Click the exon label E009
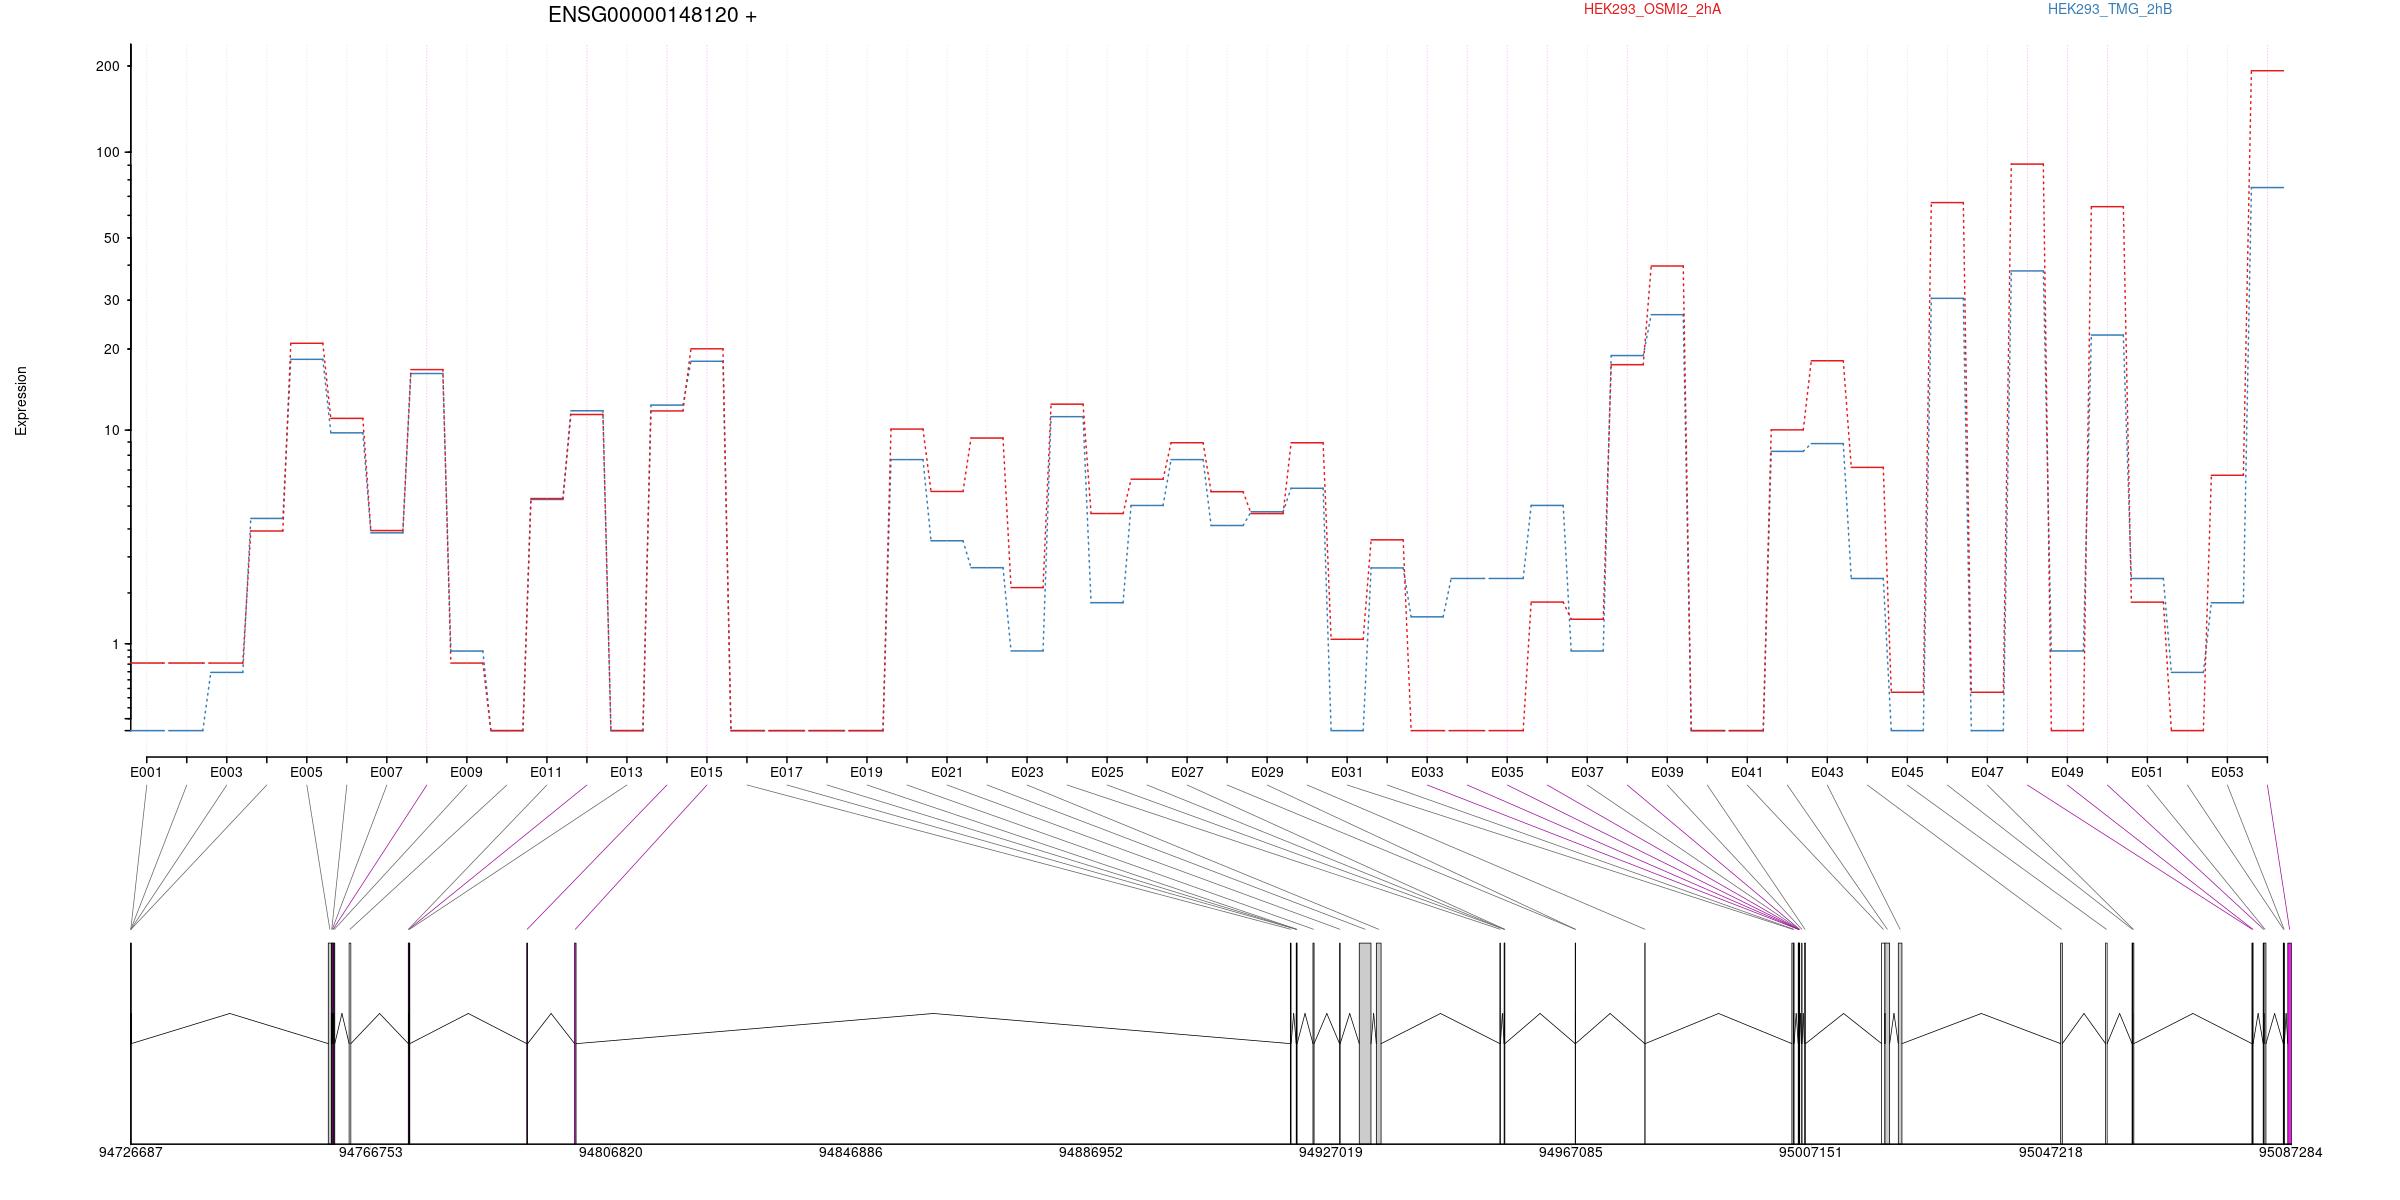This screenshot has height=1200, width=2400. pyautogui.click(x=466, y=772)
